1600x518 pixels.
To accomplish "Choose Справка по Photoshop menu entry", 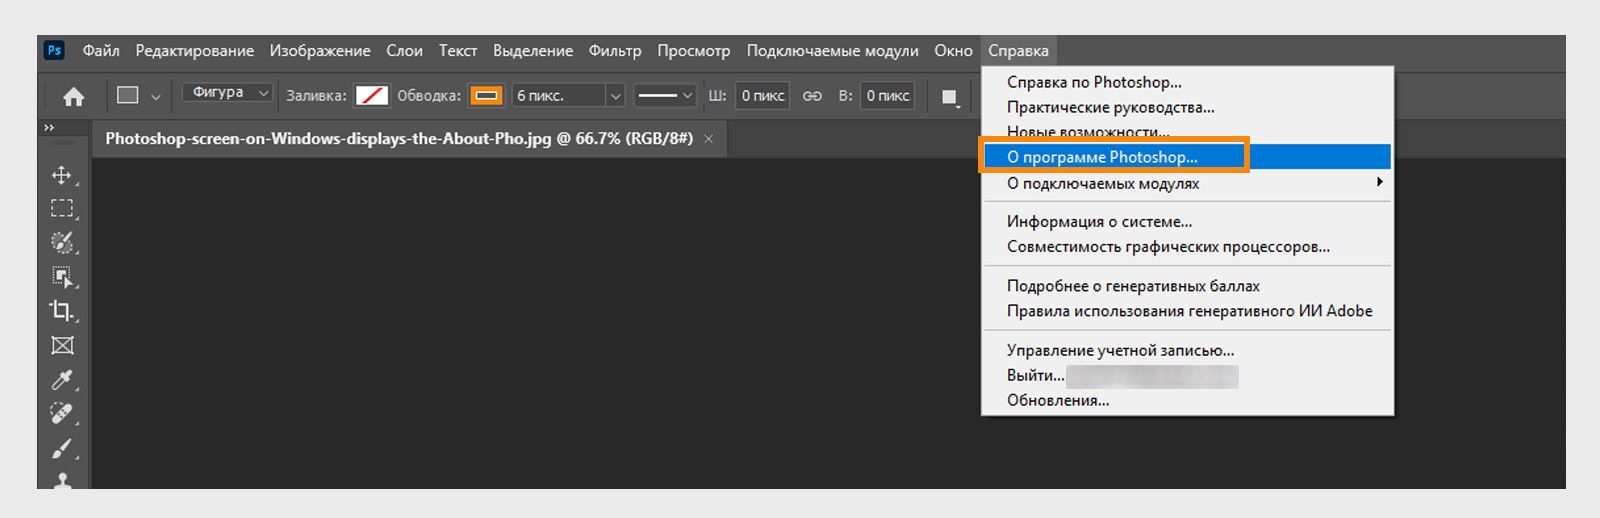I will coord(1187,82).
